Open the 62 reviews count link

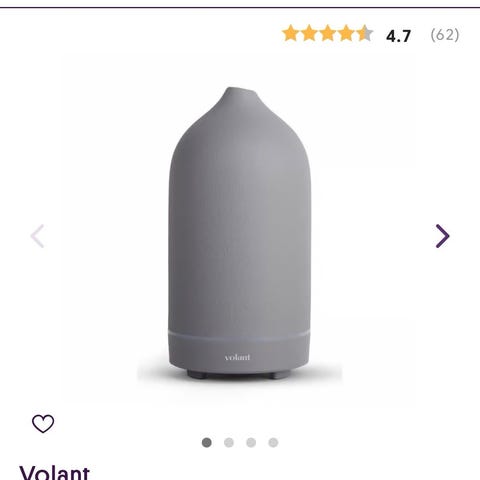coord(445,35)
